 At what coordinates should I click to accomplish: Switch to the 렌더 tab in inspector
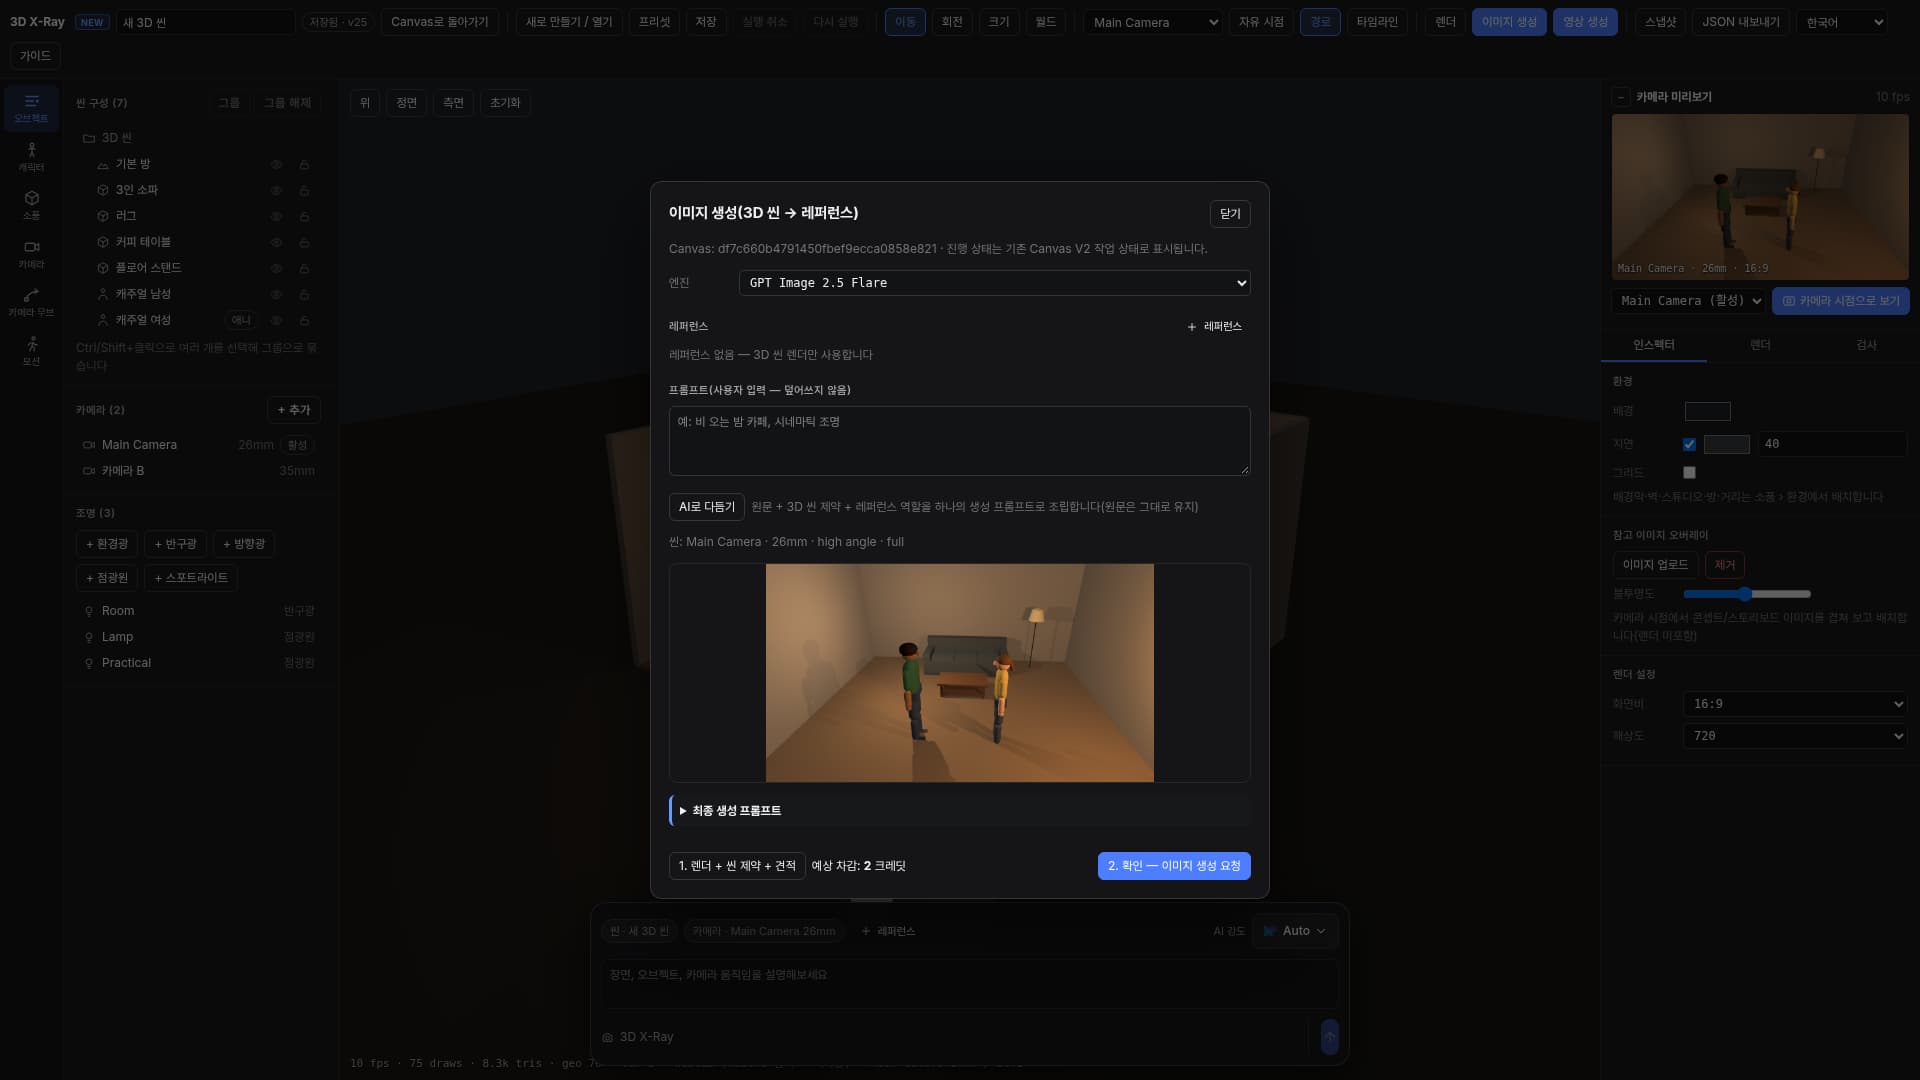(1760, 345)
